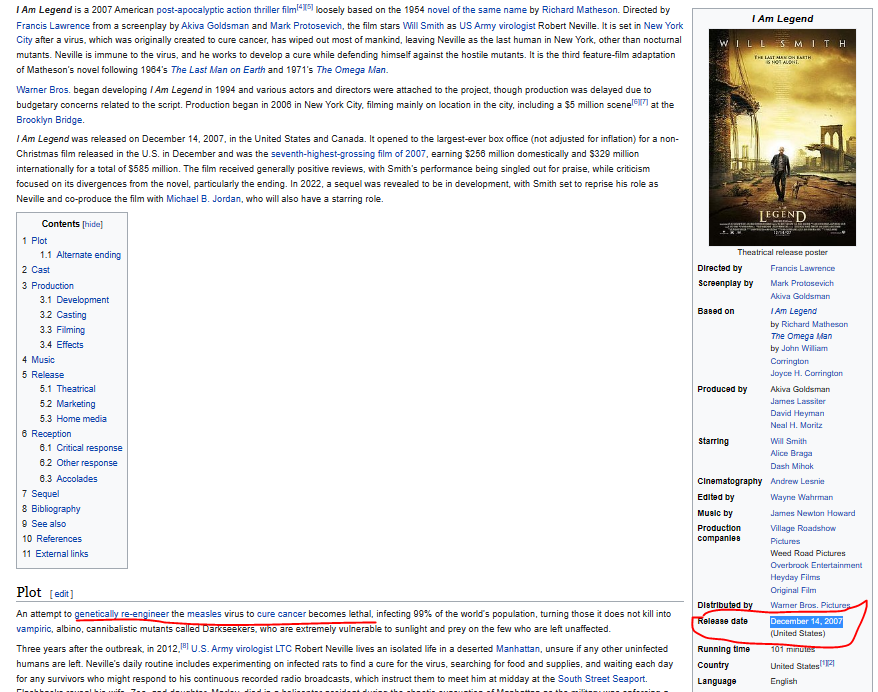Screen dimensions: 878x692
Task: Go to Bibliography in Contents
Action: pos(56,509)
